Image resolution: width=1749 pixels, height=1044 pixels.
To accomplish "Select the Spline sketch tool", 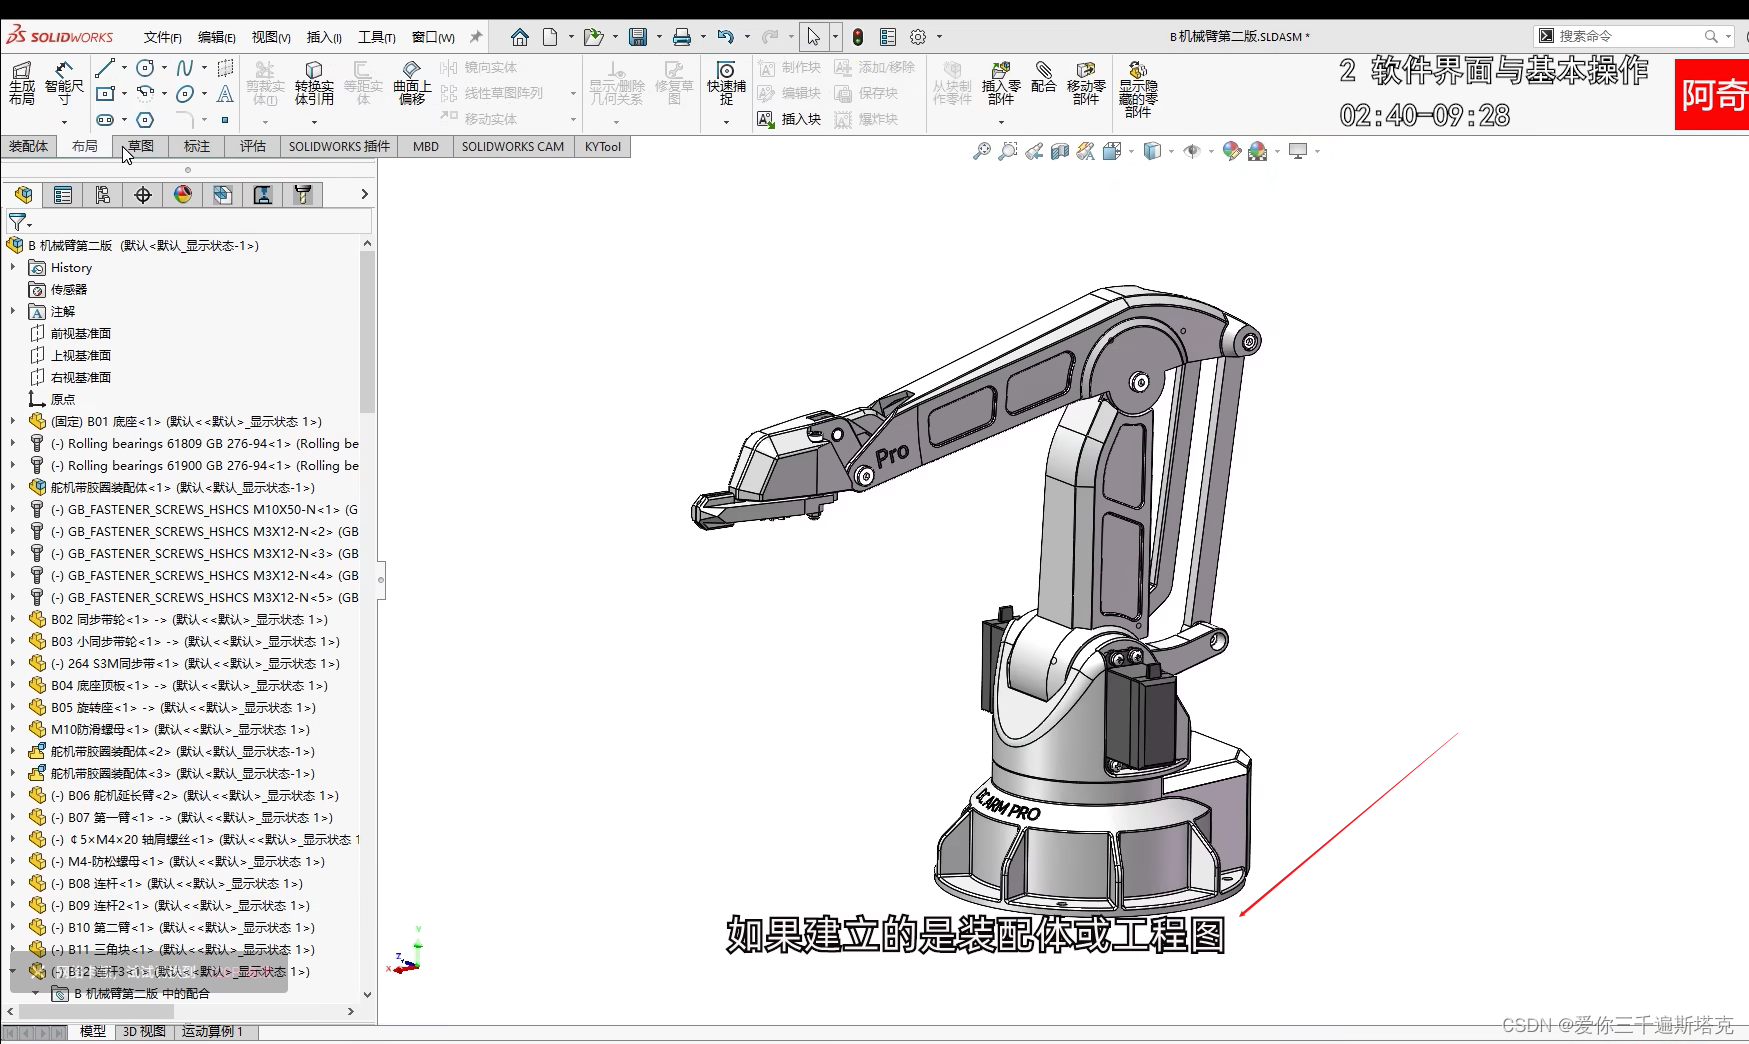I will tap(185, 68).
